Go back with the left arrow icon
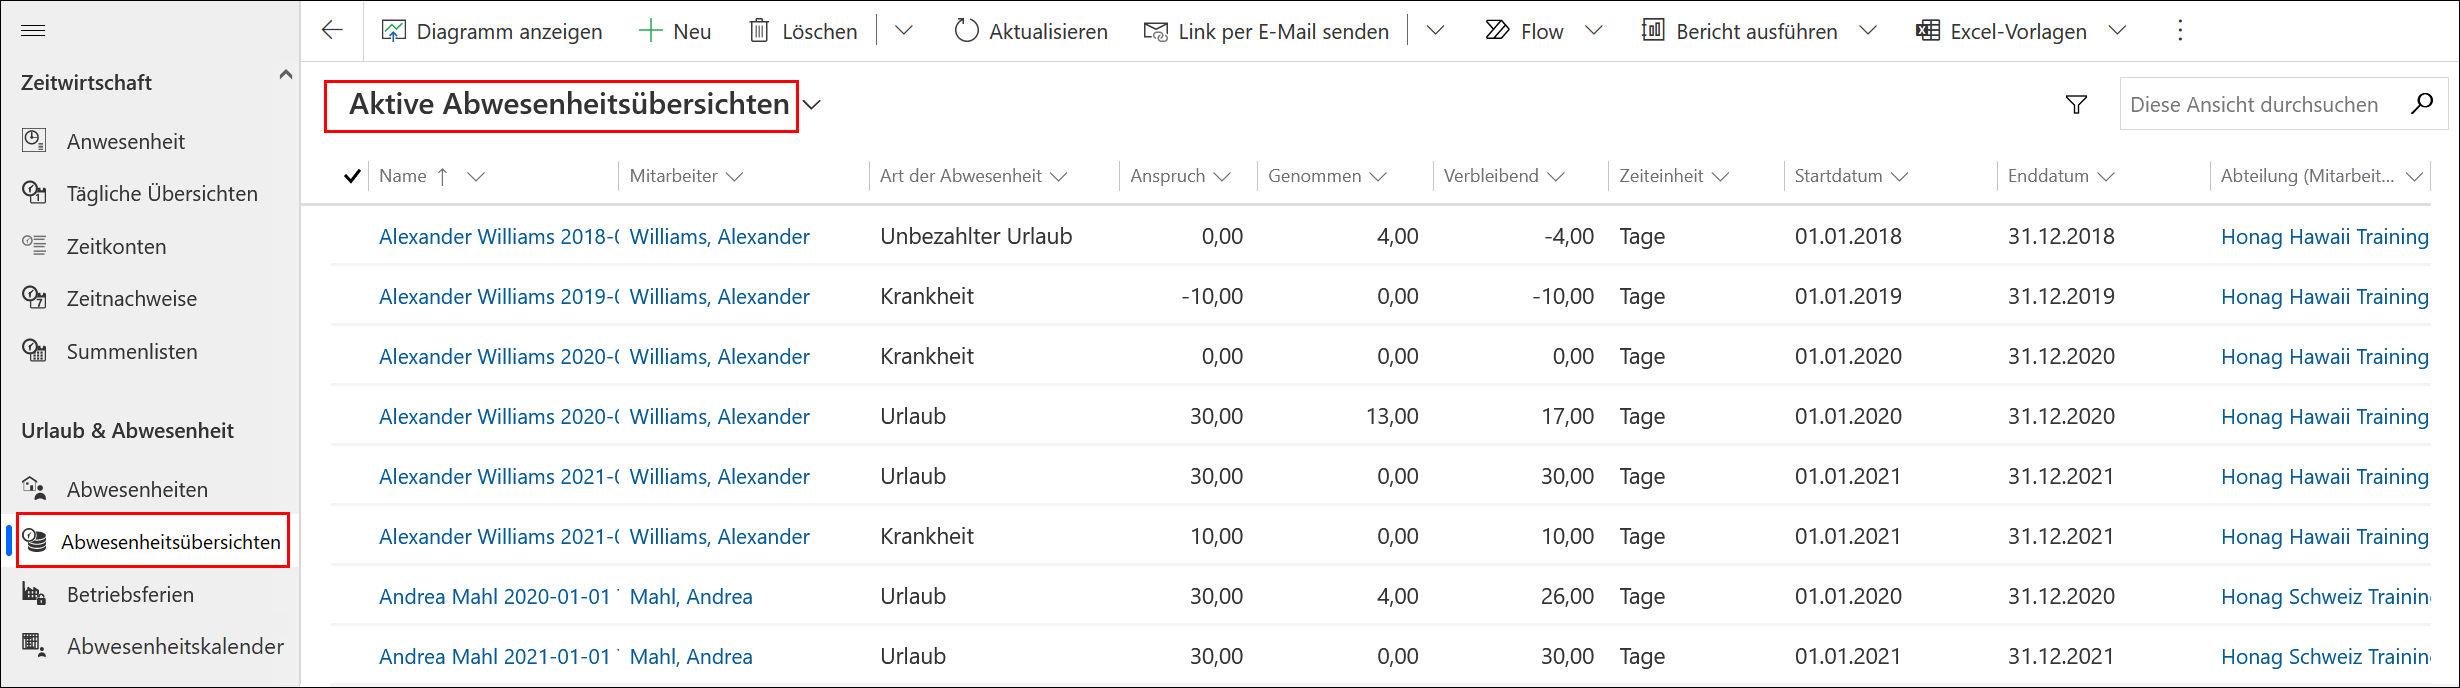The image size is (2460, 688). (332, 30)
